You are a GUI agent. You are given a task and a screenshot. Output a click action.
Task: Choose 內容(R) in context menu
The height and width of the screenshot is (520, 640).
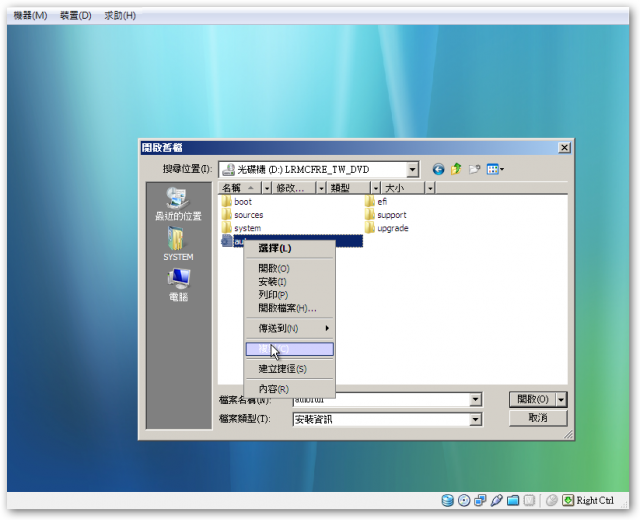(x=289, y=389)
